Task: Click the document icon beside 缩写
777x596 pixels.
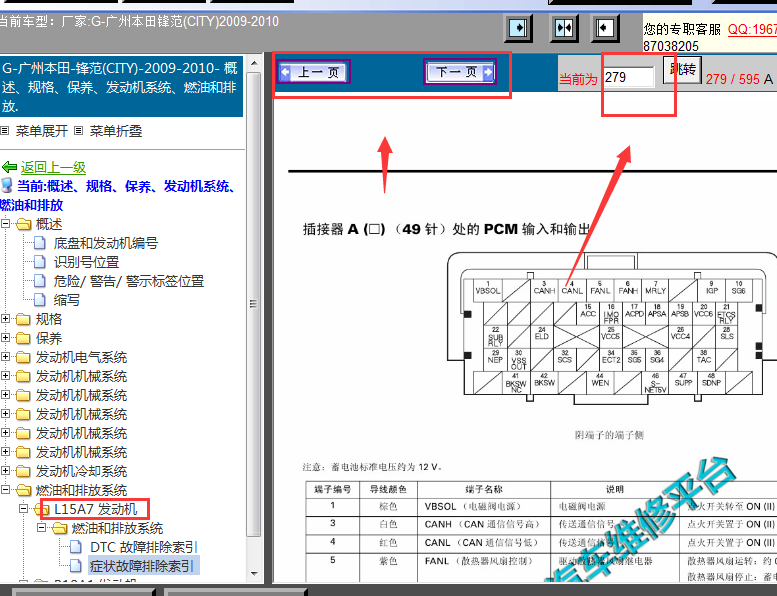Action: (x=40, y=299)
